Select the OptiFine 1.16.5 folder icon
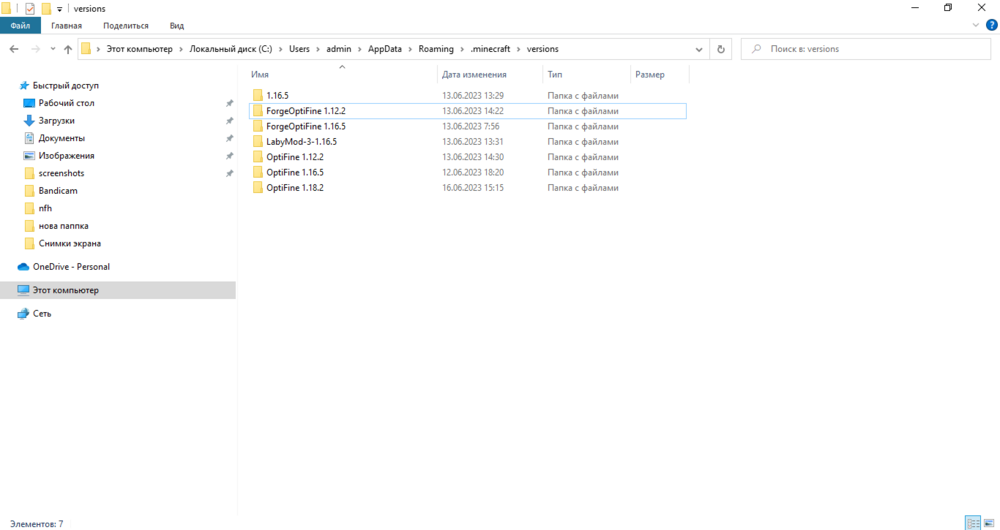Viewport: 1000px width, 530px height. click(x=258, y=172)
